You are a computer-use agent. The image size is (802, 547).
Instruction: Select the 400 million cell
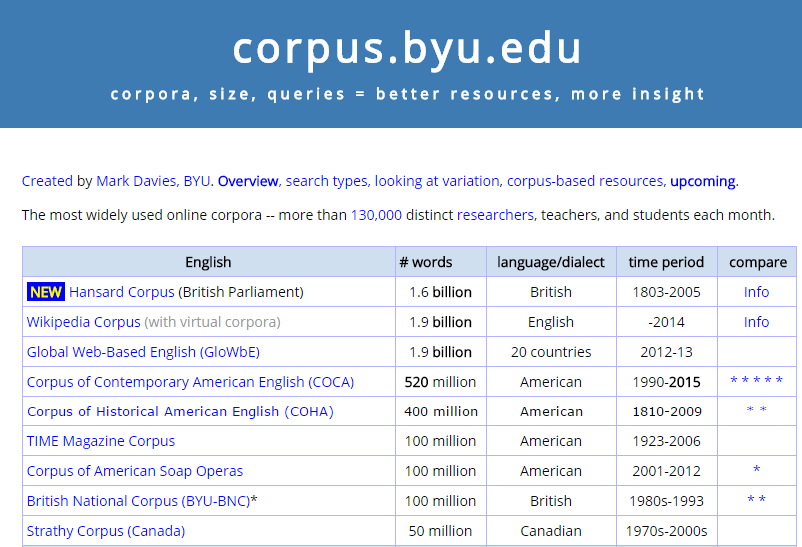(440, 411)
